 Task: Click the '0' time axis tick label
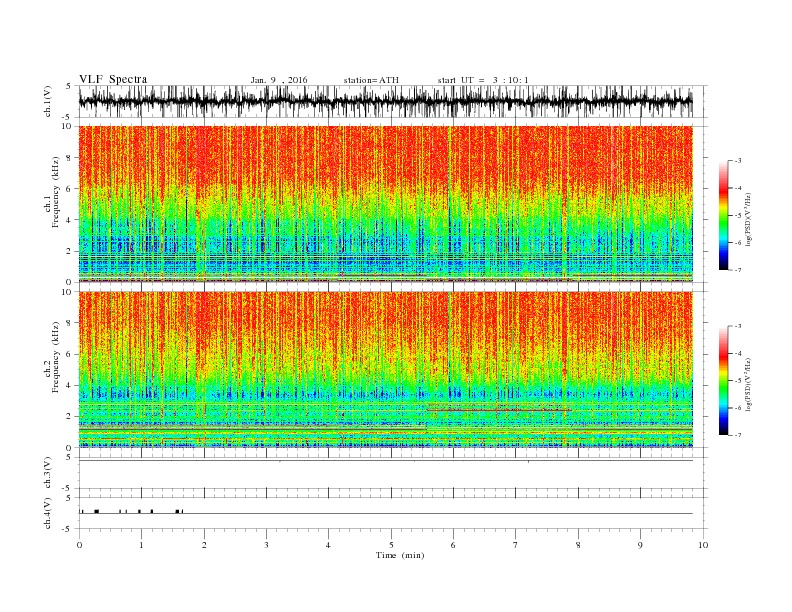click(79, 545)
